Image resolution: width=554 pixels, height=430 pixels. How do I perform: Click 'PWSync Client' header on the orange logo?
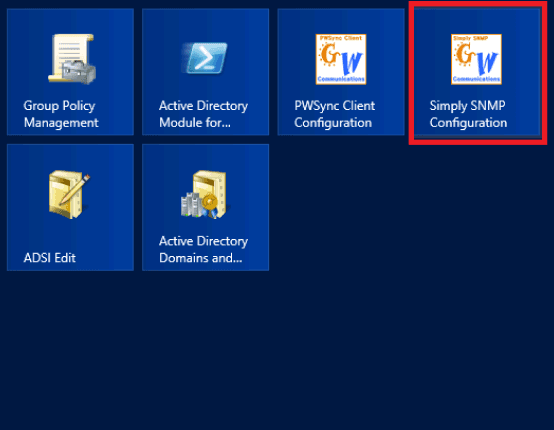tap(341, 38)
